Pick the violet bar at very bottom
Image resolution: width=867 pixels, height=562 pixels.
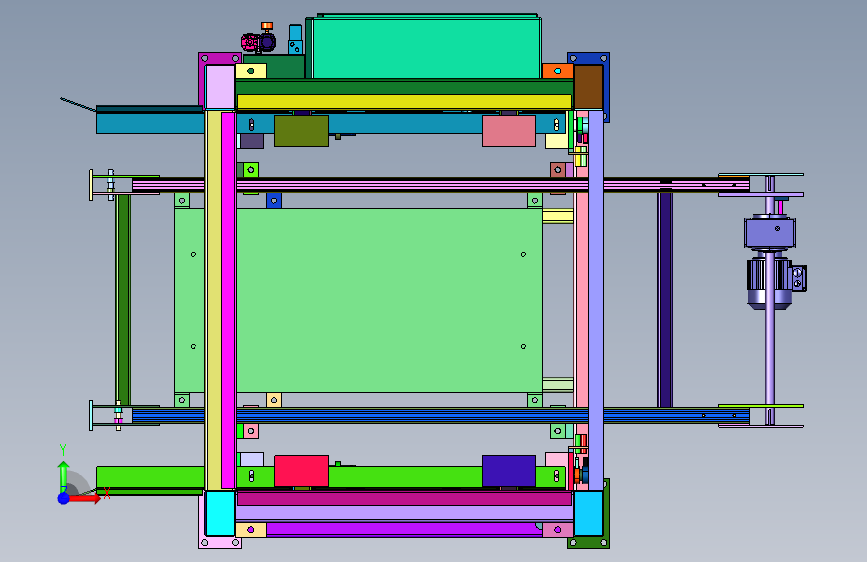[404, 529]
